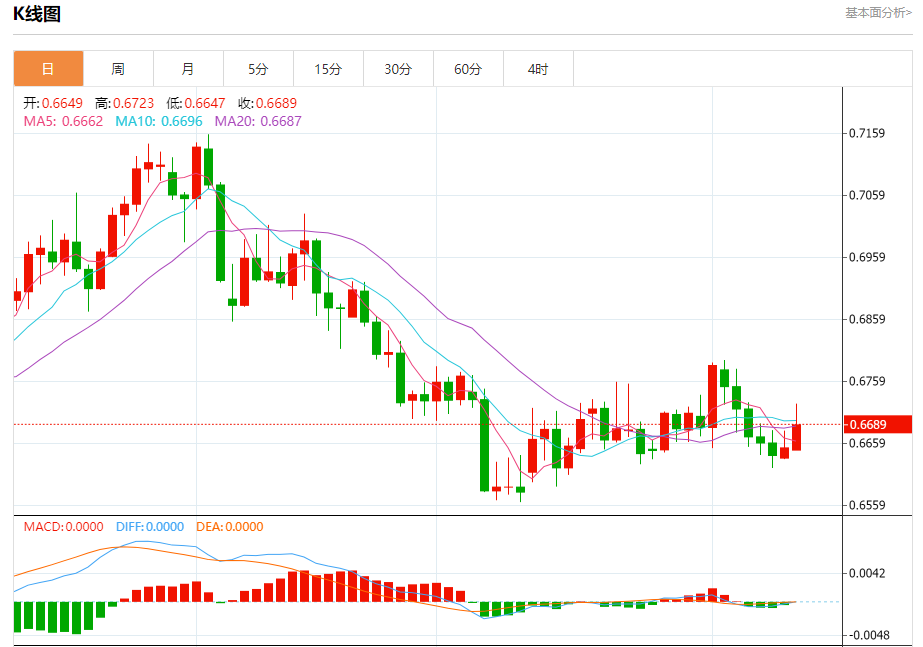Viewport: 923px width, 647px height.
Task: Click the MA5: 0.6662 label
Action: pyautogui.click(x=63, y=121)
